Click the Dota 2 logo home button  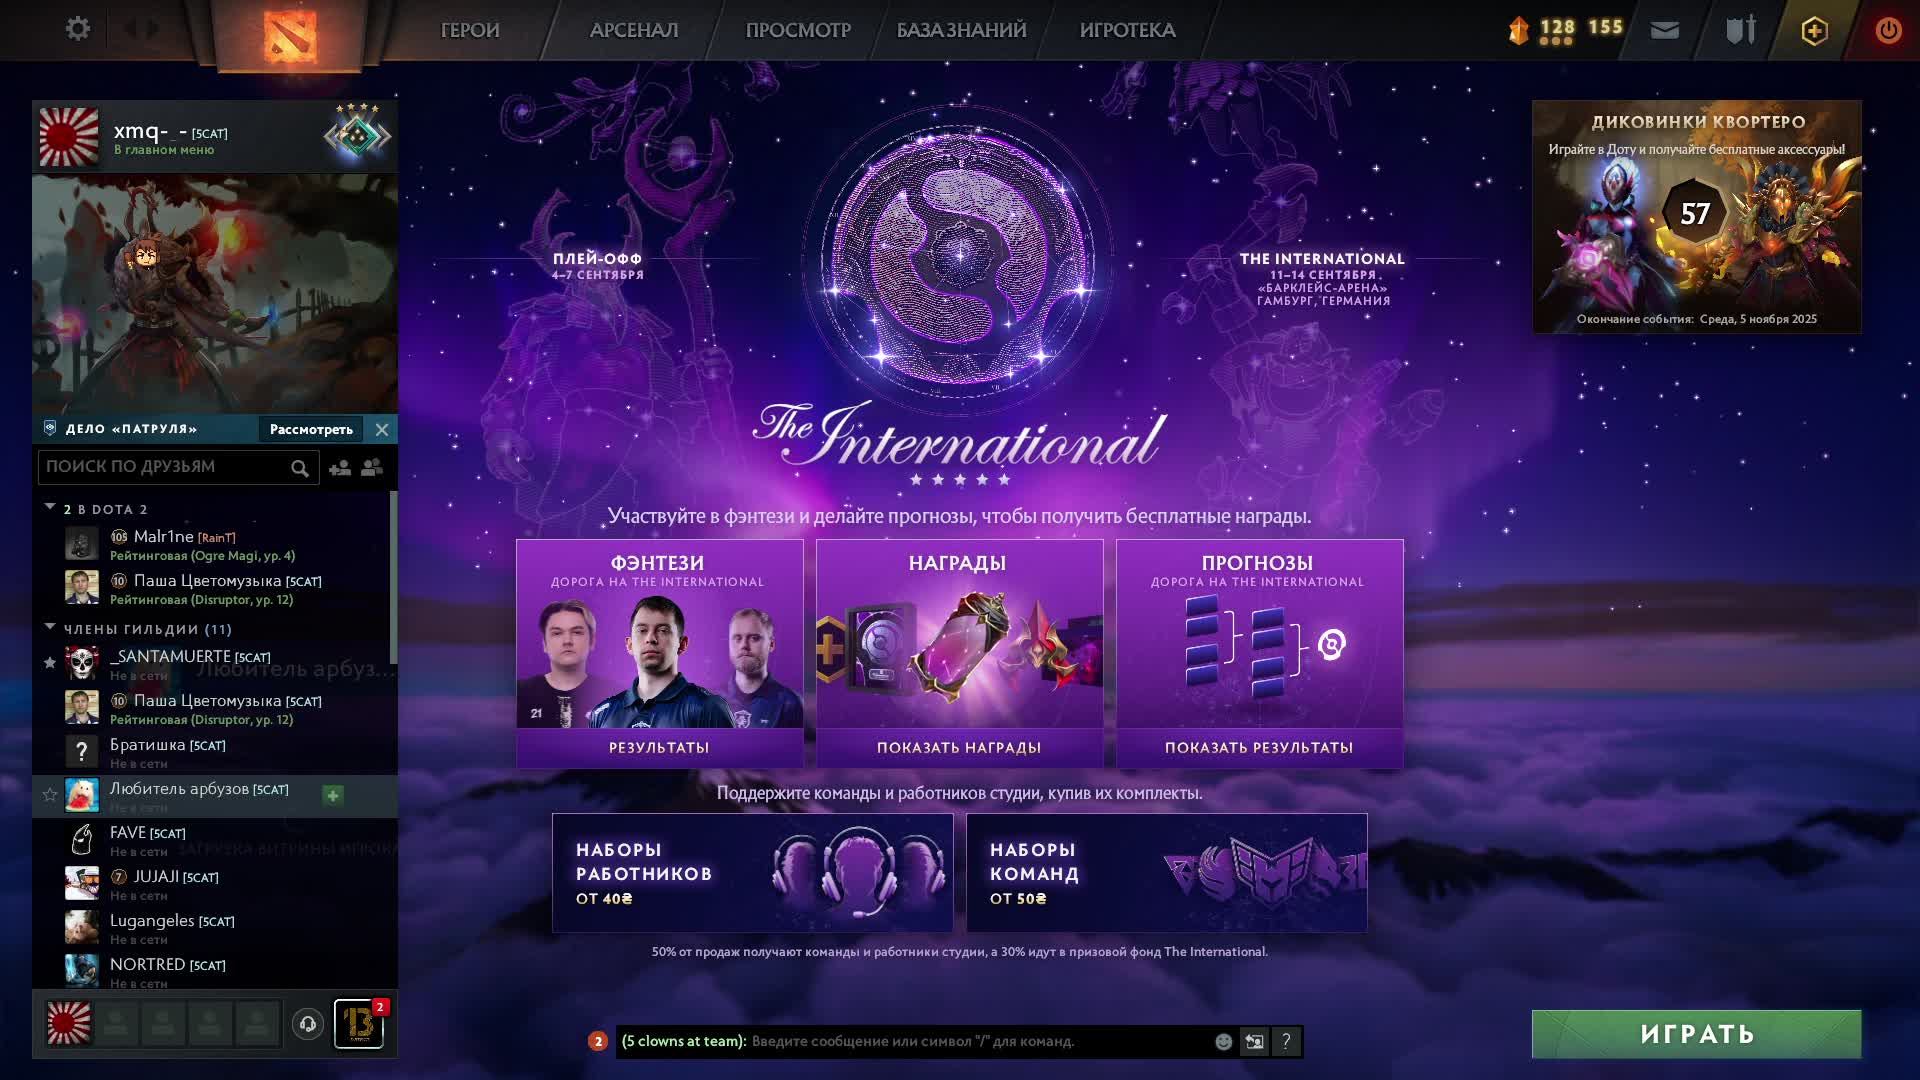(x=290, y=33)
